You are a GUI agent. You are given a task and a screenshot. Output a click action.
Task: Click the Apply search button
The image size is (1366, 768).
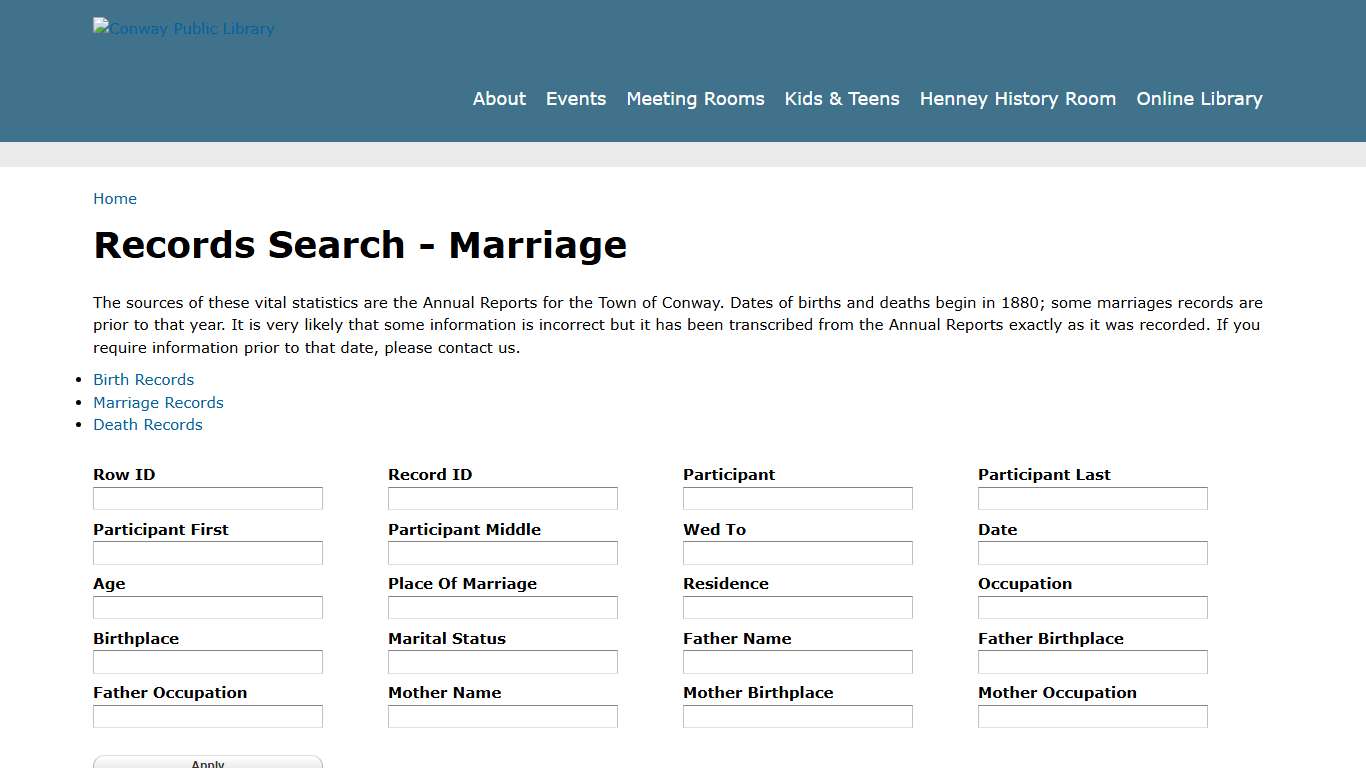[207, 761]
